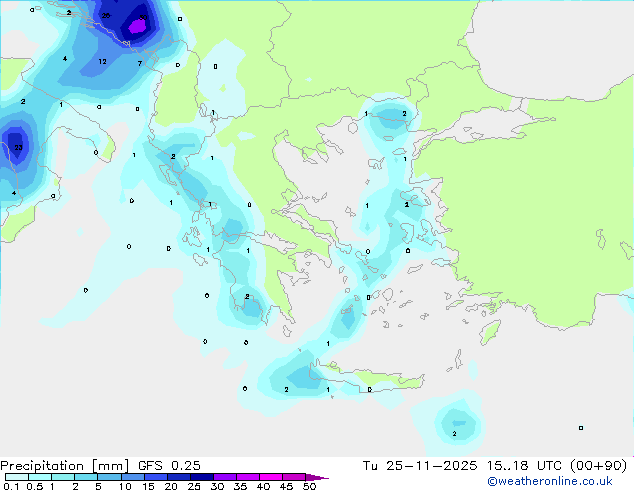Viewport: 634px width, 490px height.
Task: Select the 2–5 mm legend color swatch
Action: click(x=86, y=477)
